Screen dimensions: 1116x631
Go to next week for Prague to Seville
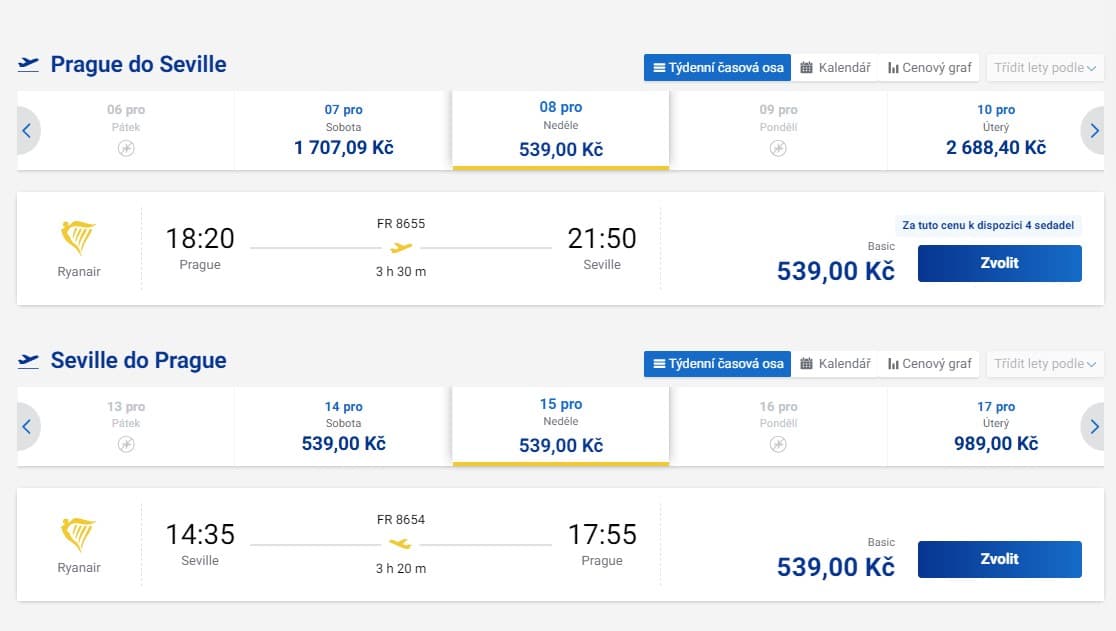1094,130
